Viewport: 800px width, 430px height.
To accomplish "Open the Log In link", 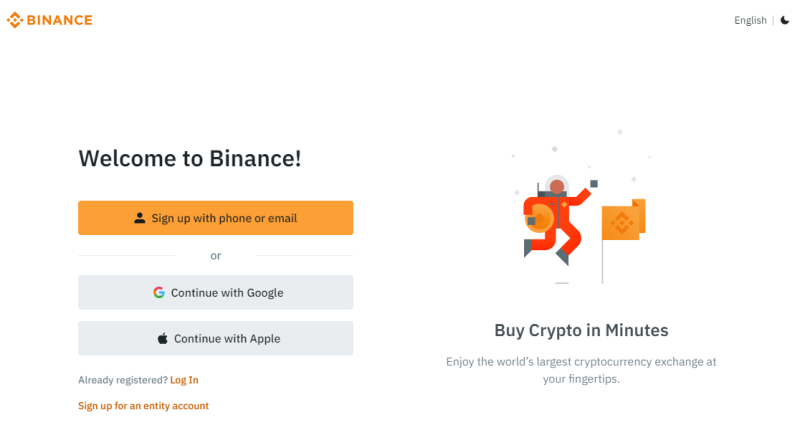I will click(184, 380).
